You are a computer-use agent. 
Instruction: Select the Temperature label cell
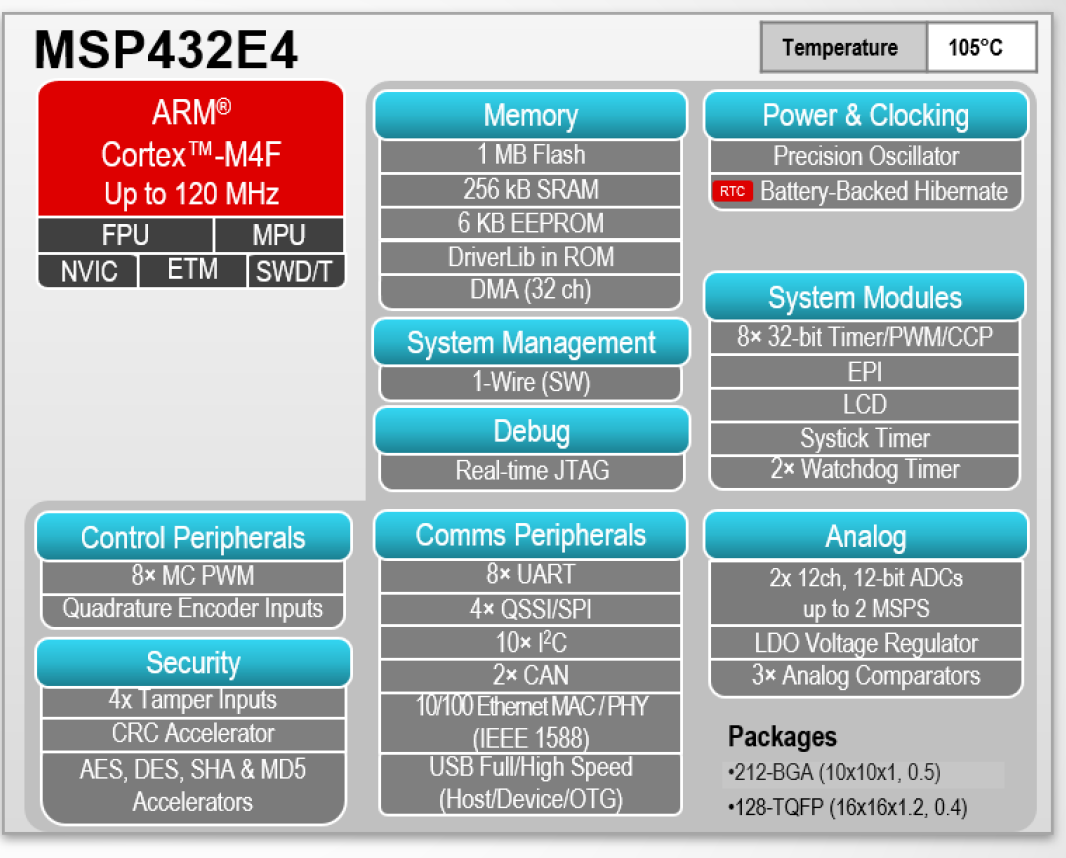click(843, 48)
